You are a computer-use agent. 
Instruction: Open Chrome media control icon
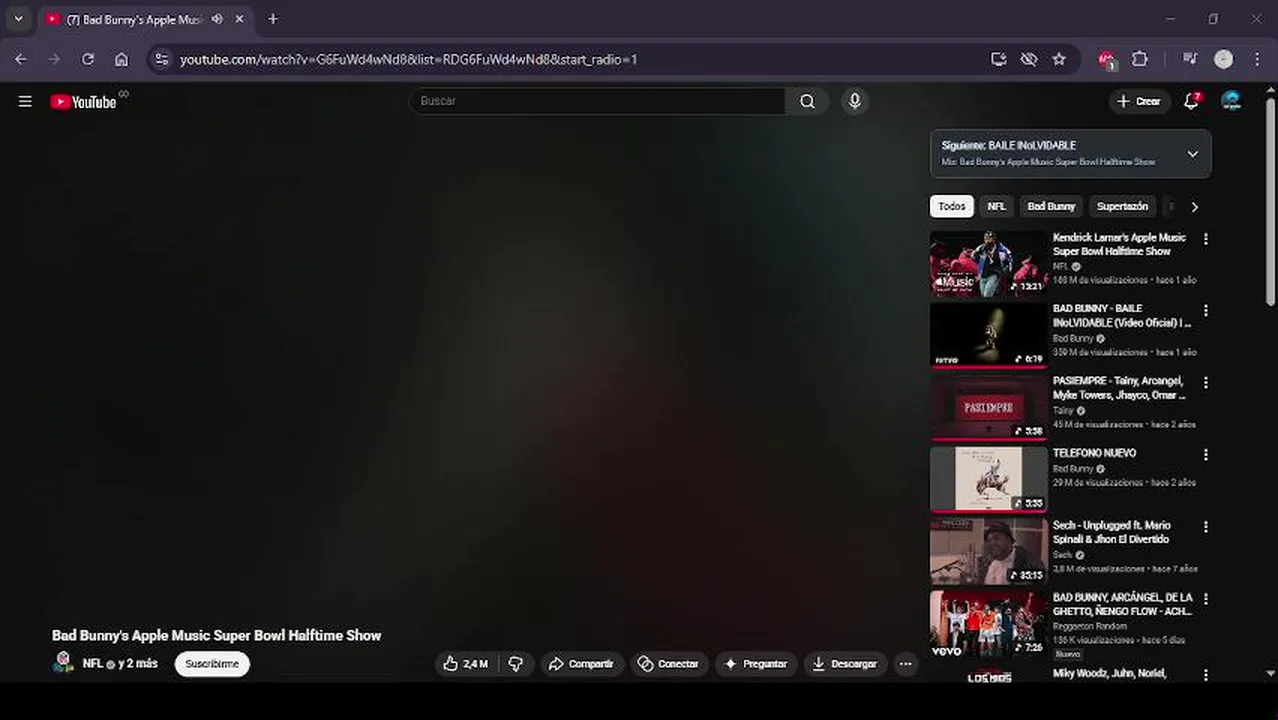(x=1190, y=59)
